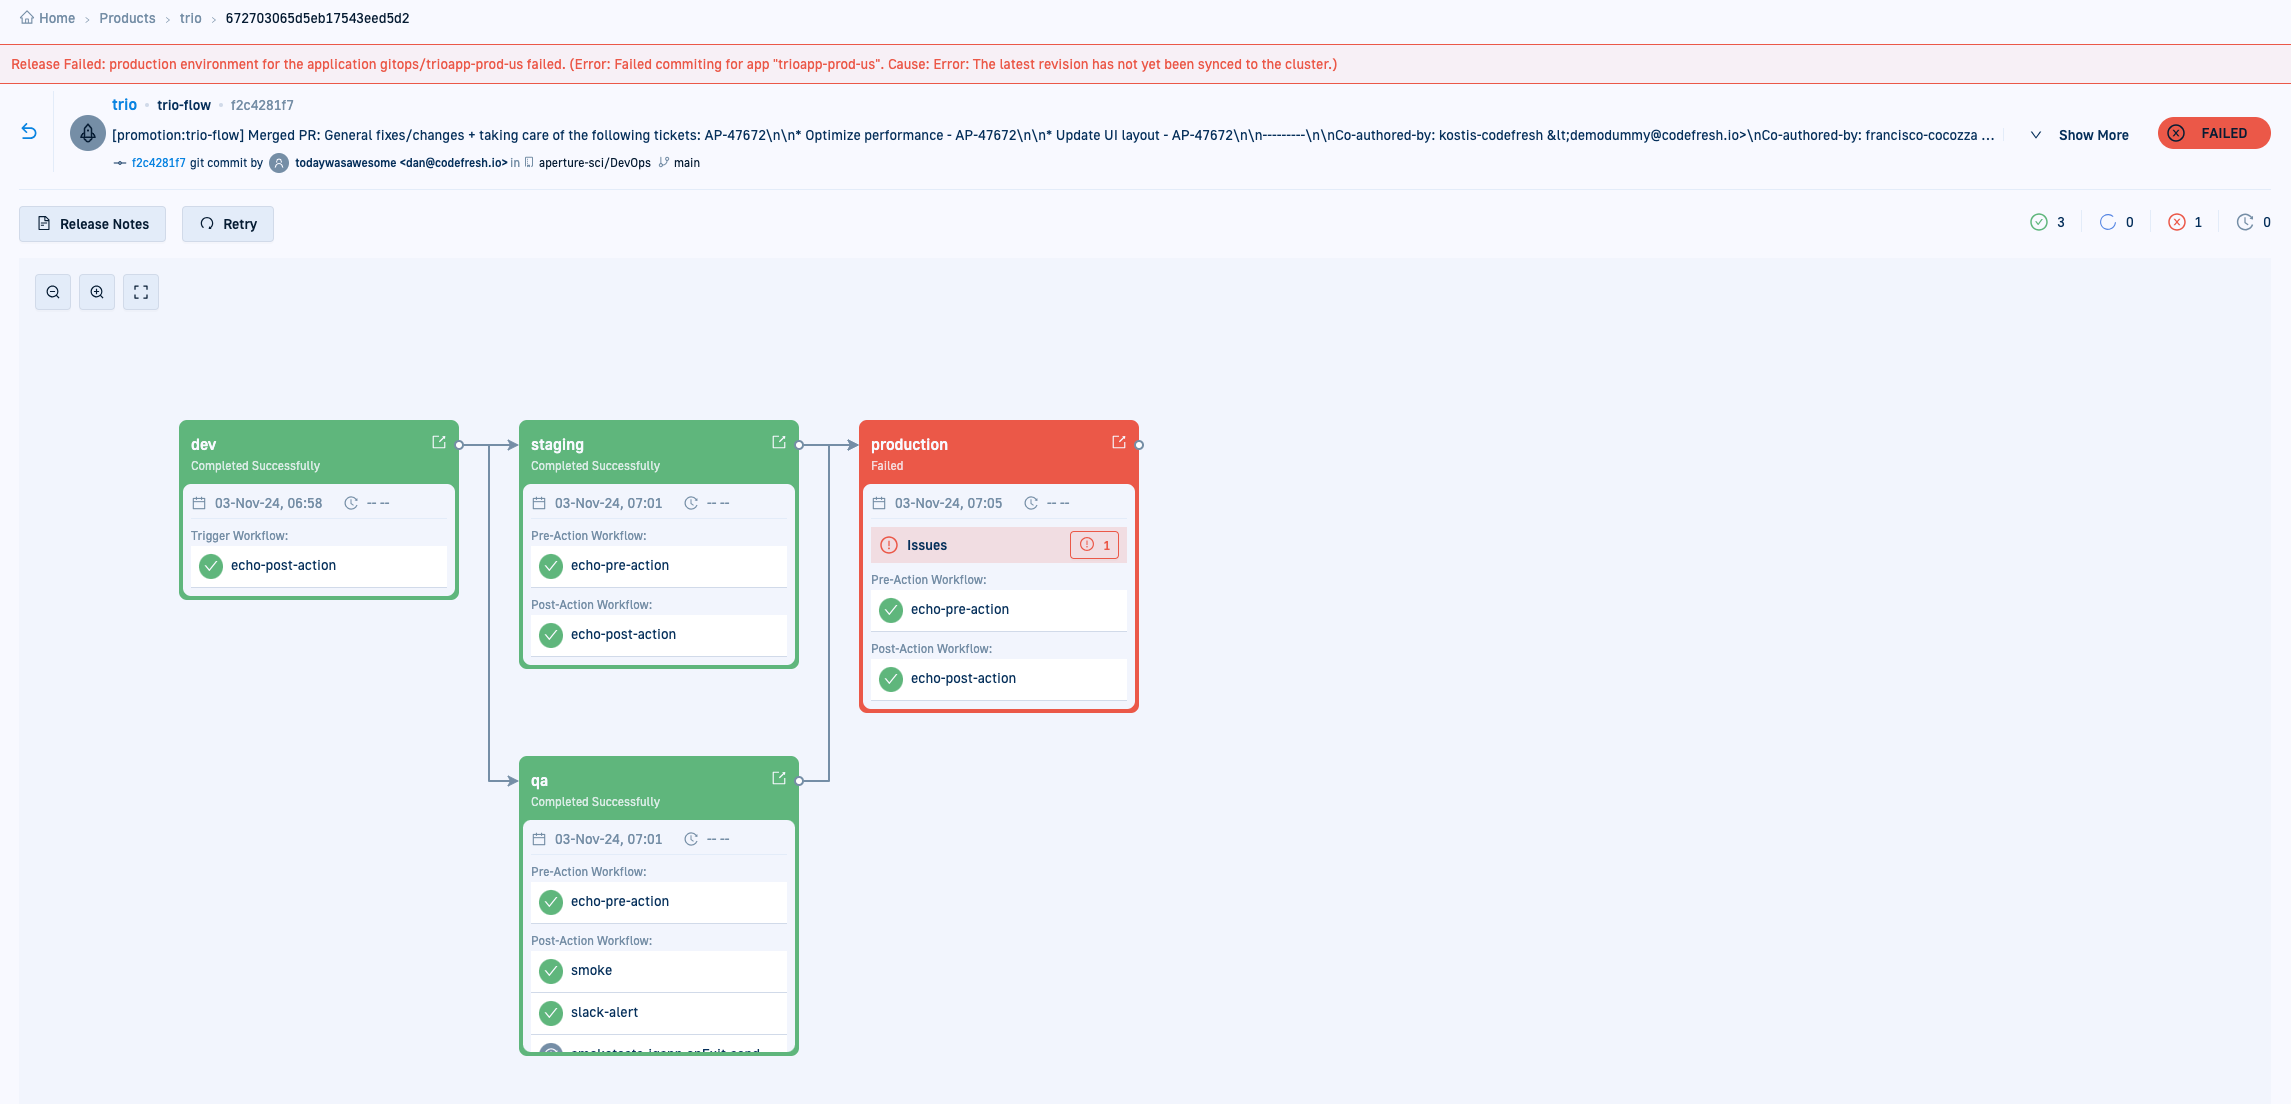Open the f2c4281f commit link
Viewport: 2291px width, 1104px height.
coord(158,163)
